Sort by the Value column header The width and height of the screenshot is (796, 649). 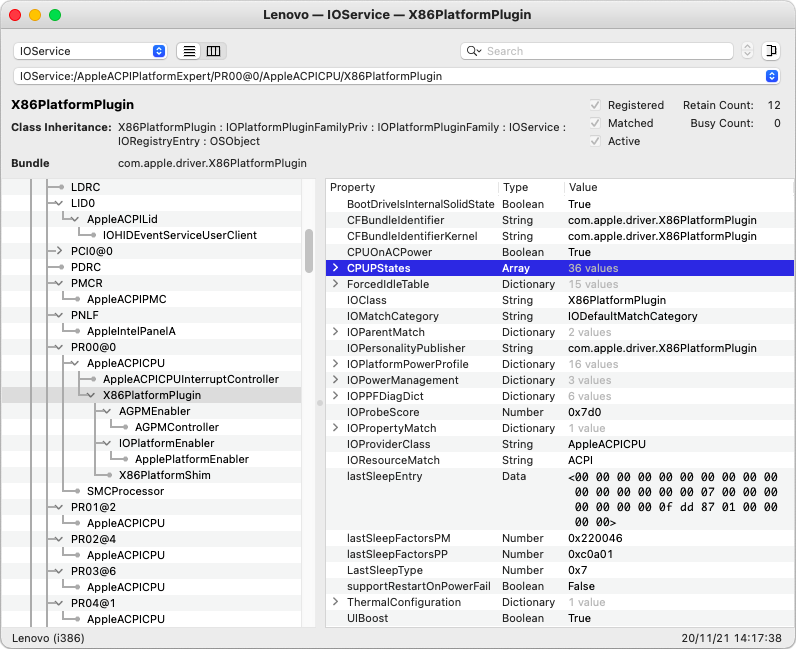pos(679,187)
